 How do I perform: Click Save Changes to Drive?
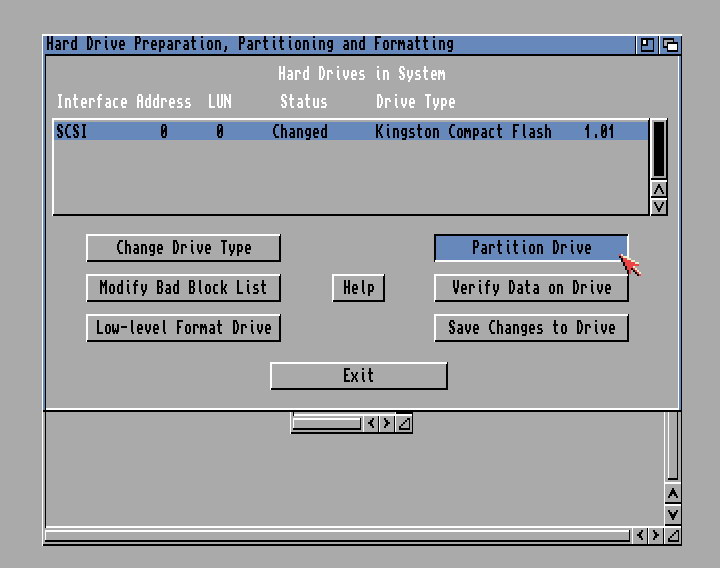[x=530, y=328]
